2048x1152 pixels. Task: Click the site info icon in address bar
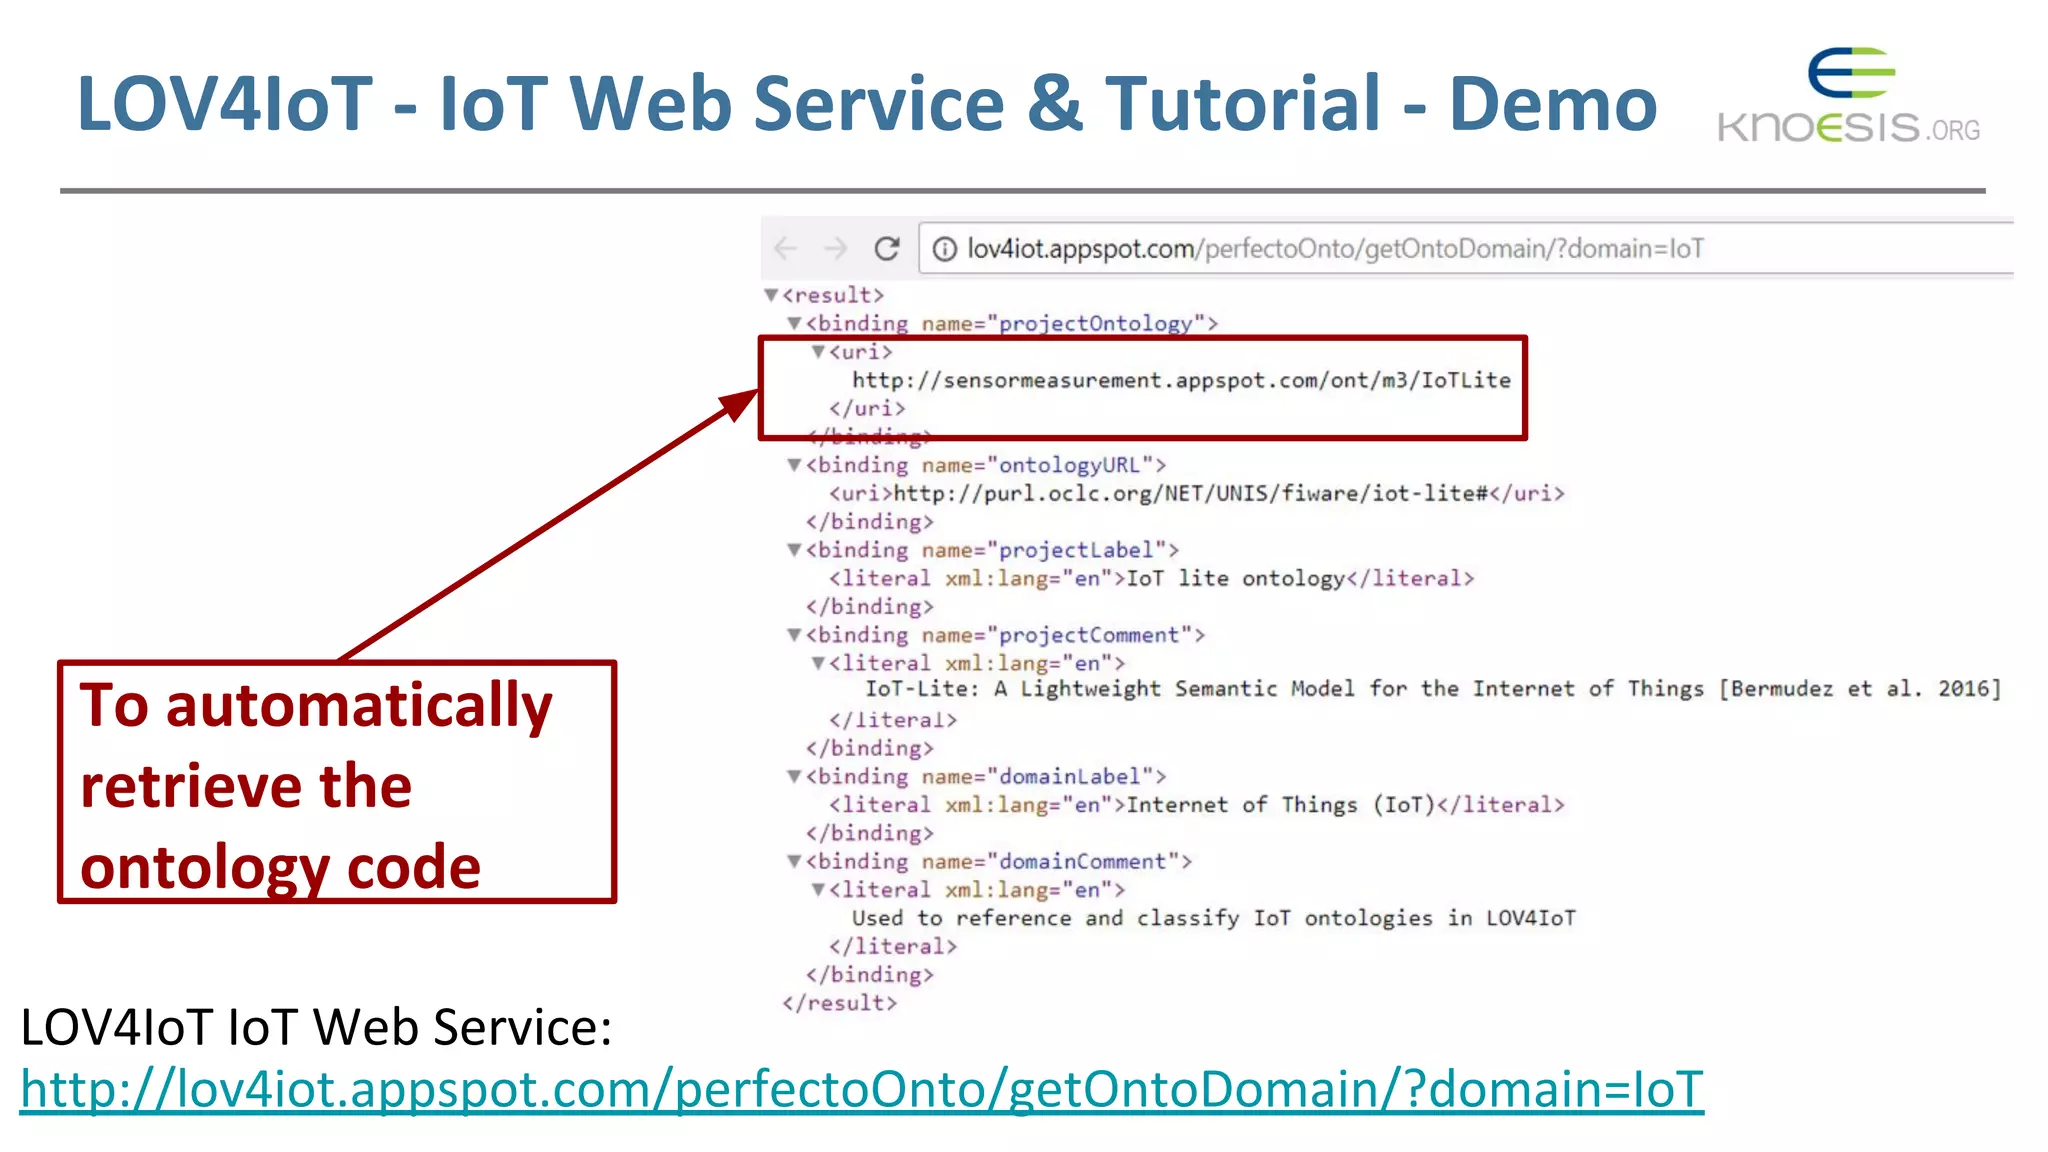pos(944,249)
